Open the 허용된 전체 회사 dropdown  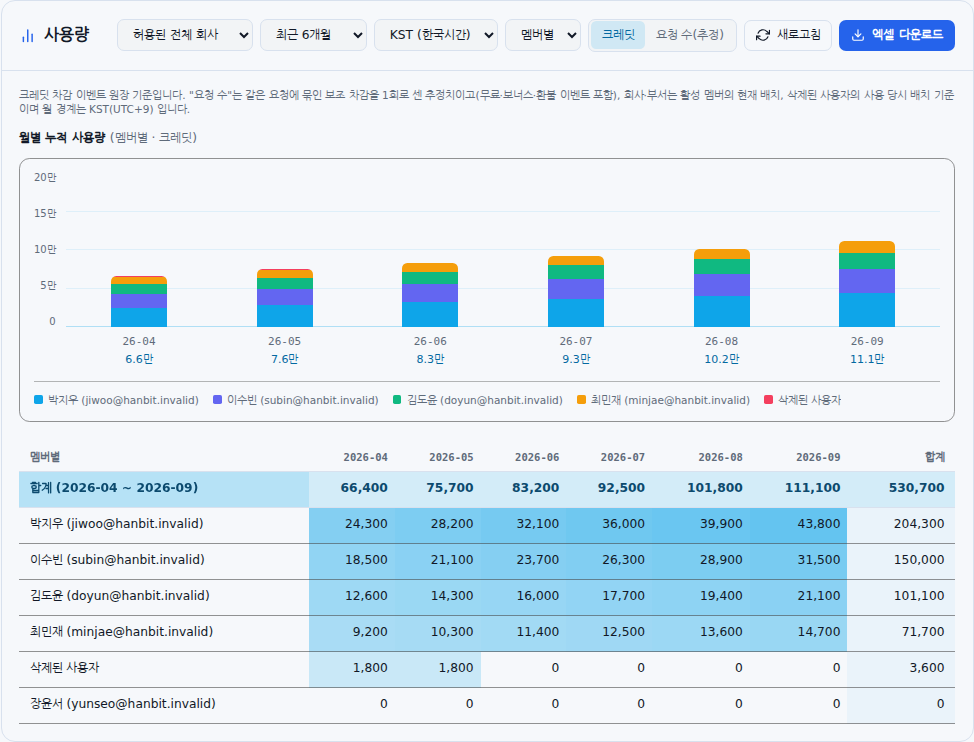tap(185, 35)
